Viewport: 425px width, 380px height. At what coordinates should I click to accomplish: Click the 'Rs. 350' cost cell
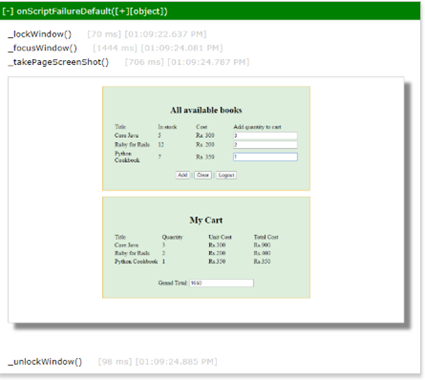pyautogui.click(x=205, y=157)
